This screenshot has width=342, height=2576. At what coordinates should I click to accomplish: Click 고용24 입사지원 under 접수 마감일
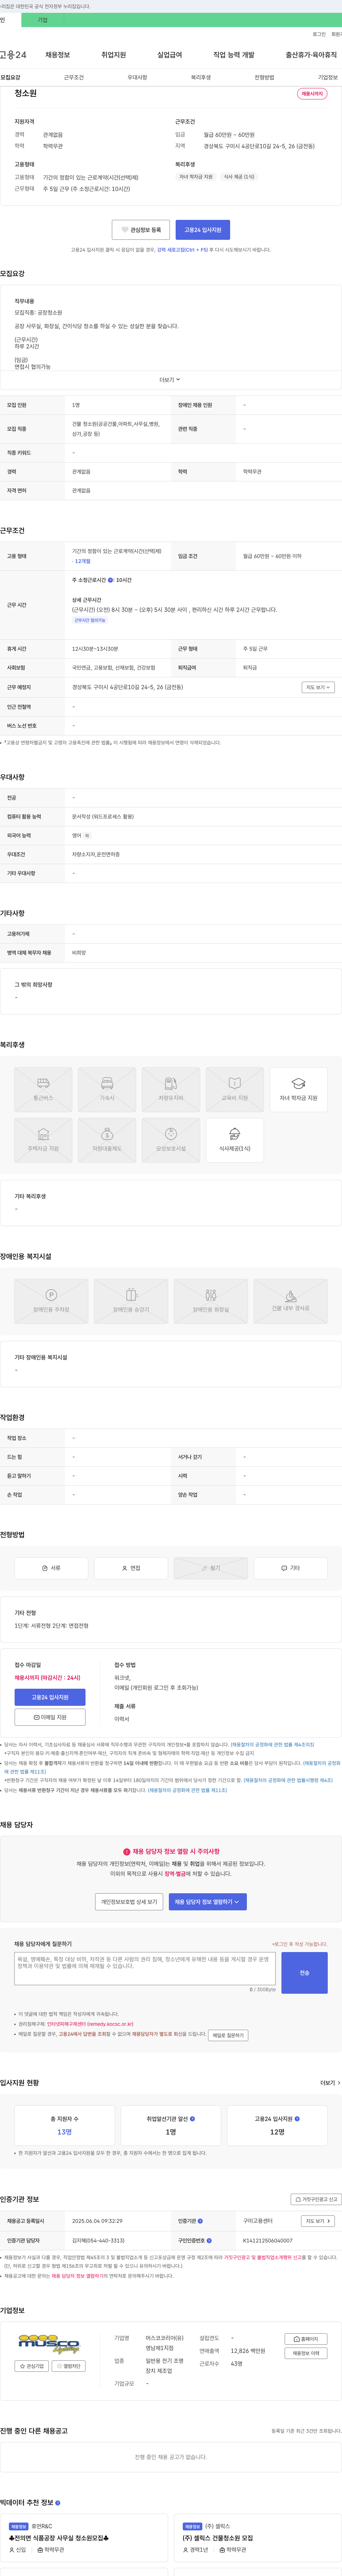click(50, 1697)
